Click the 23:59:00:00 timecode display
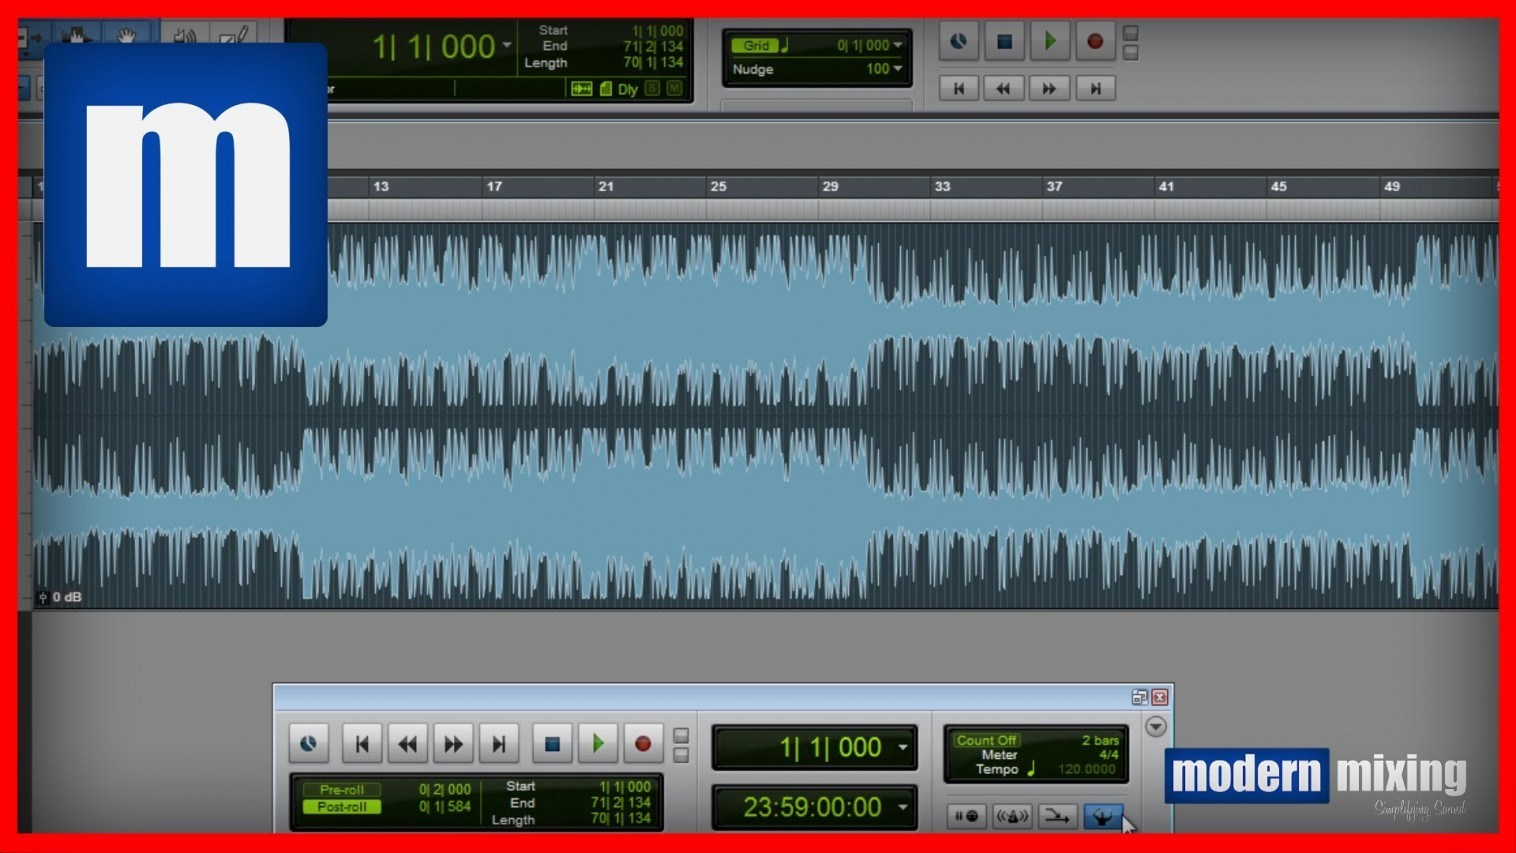This screenshot has width=1516, height=853. pos(812,807)
